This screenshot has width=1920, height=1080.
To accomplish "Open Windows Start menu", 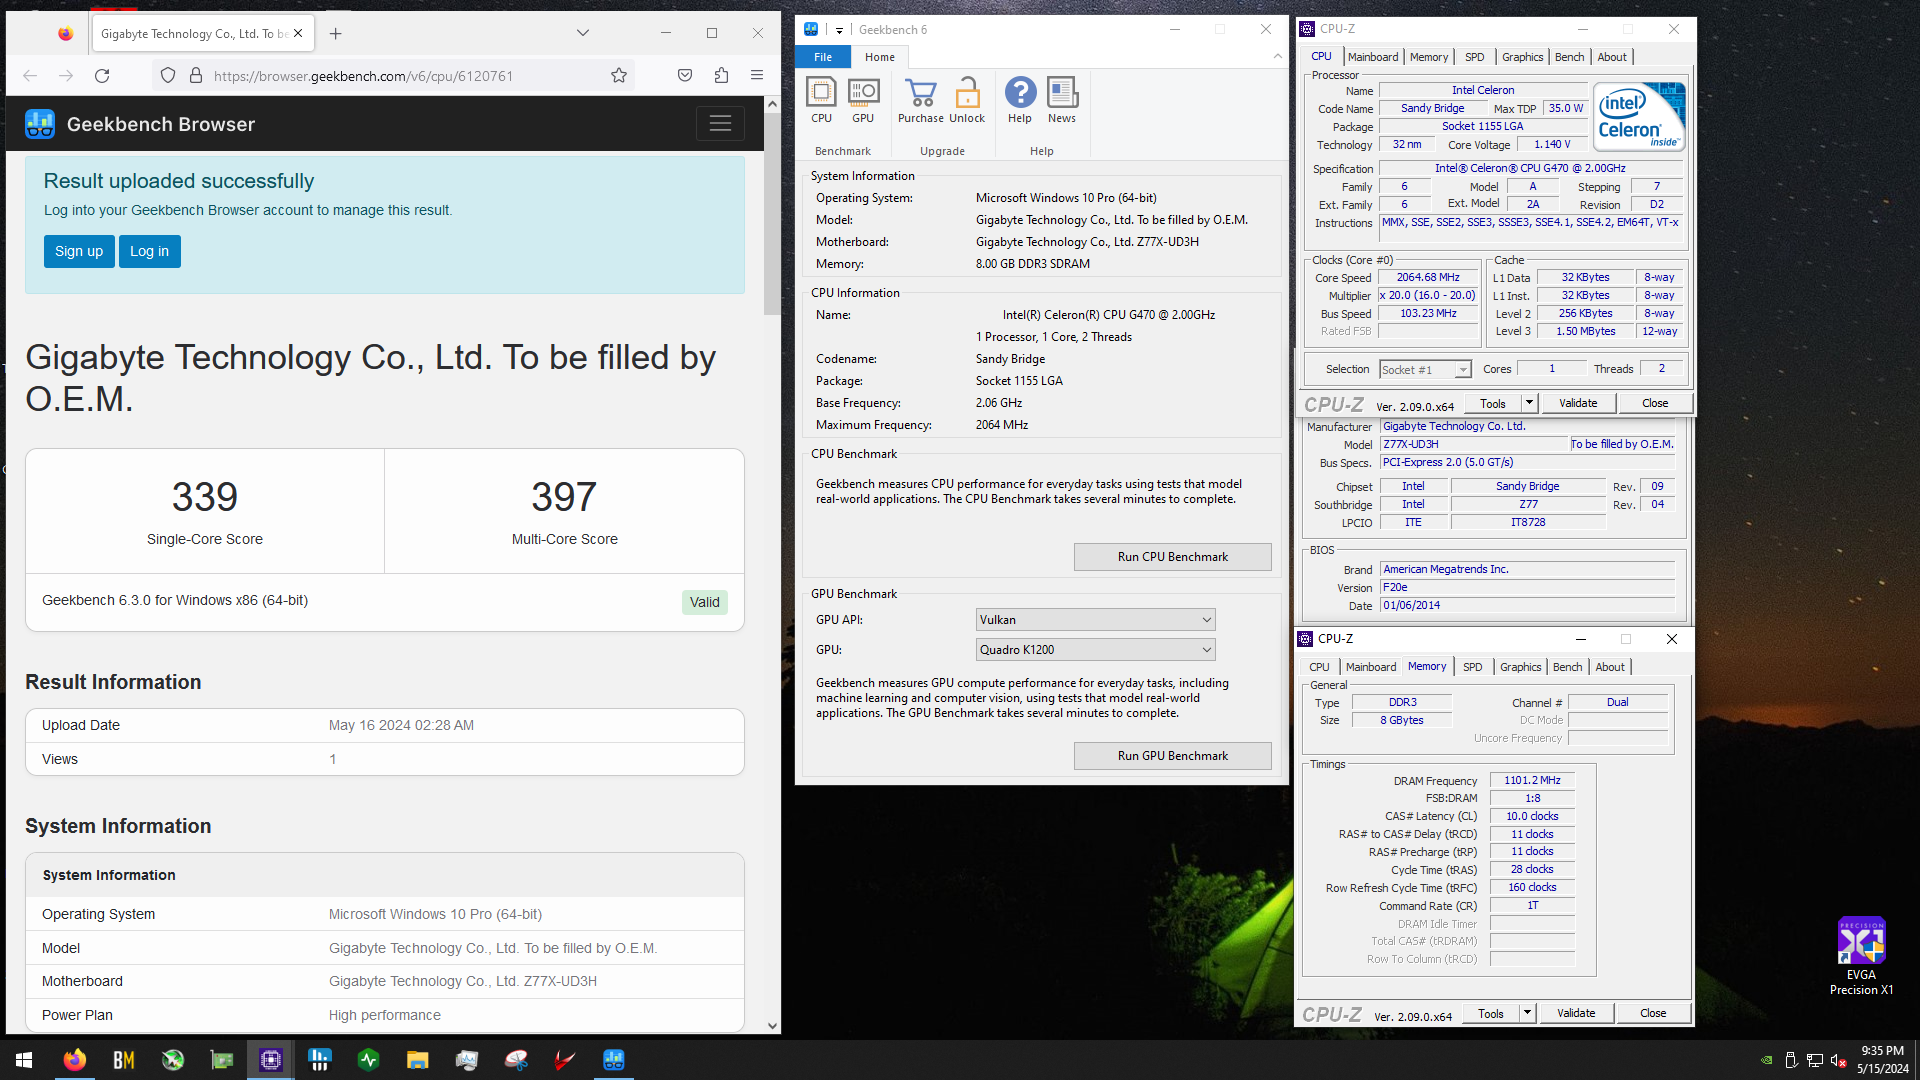I will coord(24,1060).
